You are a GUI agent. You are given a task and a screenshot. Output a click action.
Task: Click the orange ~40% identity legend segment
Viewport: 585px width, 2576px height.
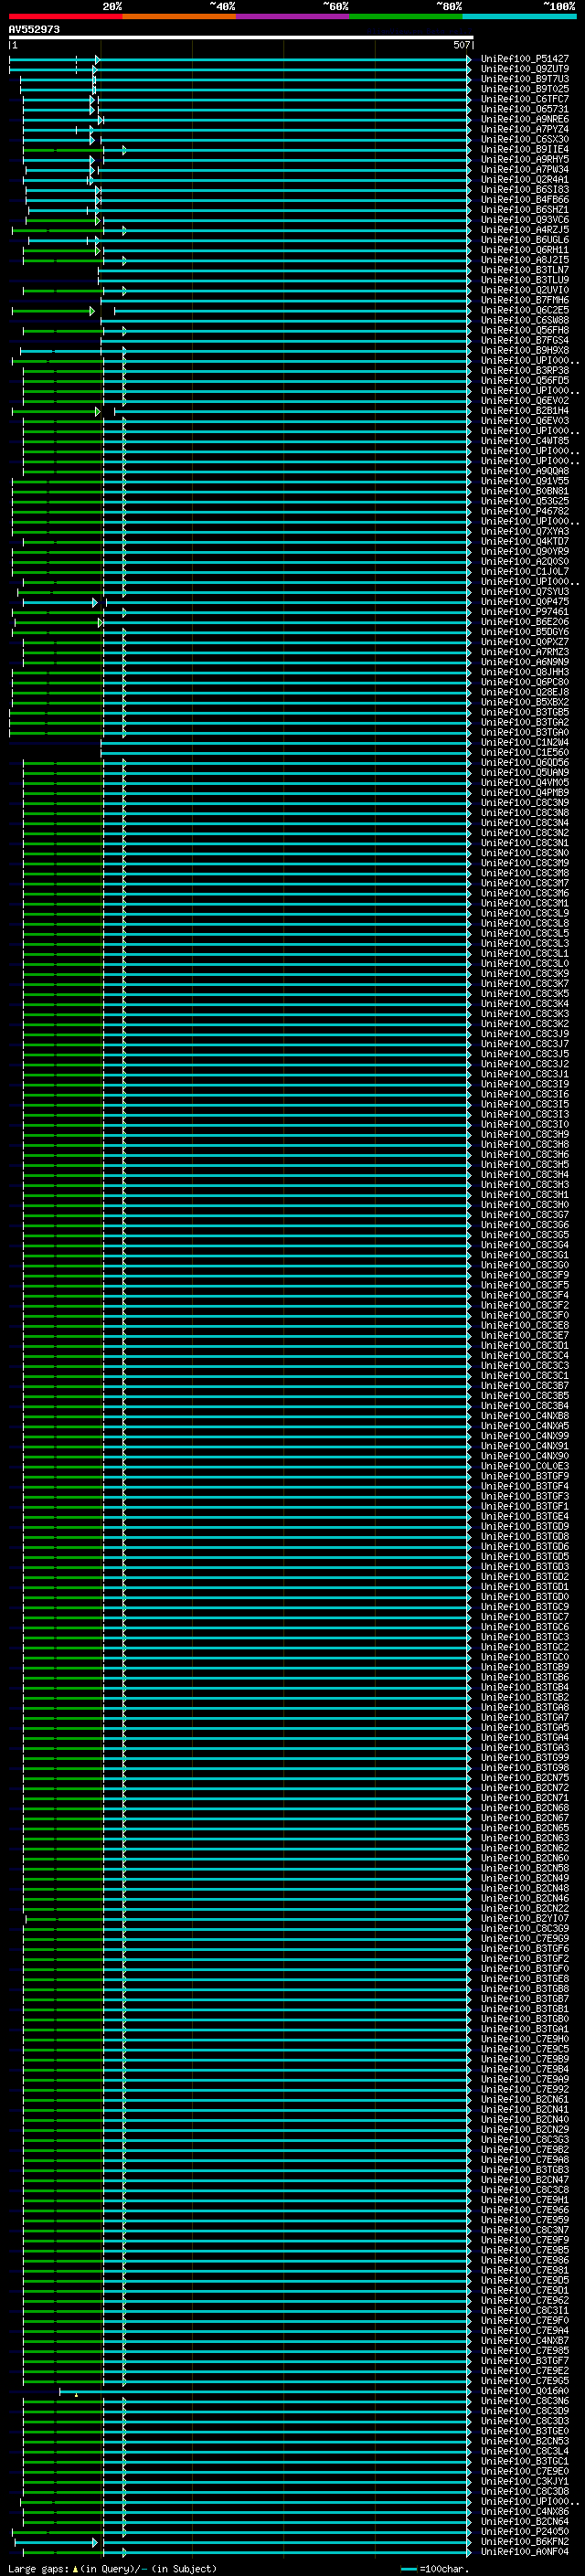(x=179, y=16)
